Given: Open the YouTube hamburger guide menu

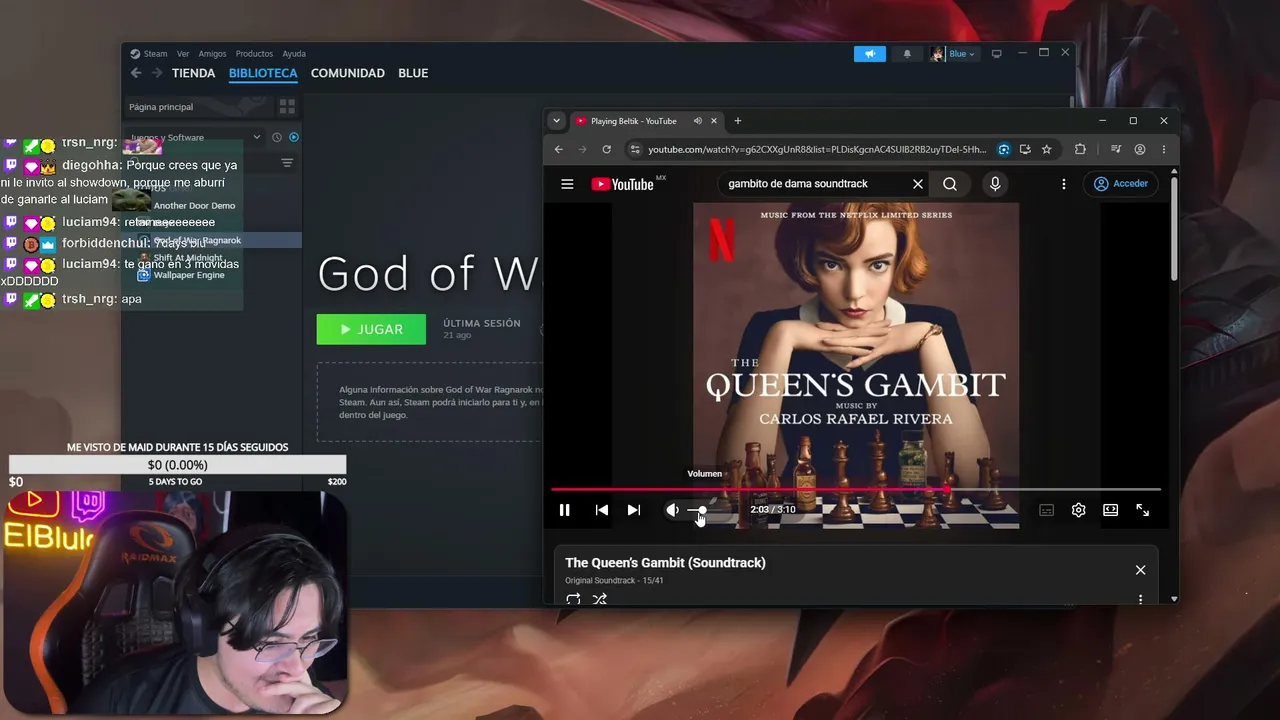Looking at the screenshot, I should [x=567, y=184].
